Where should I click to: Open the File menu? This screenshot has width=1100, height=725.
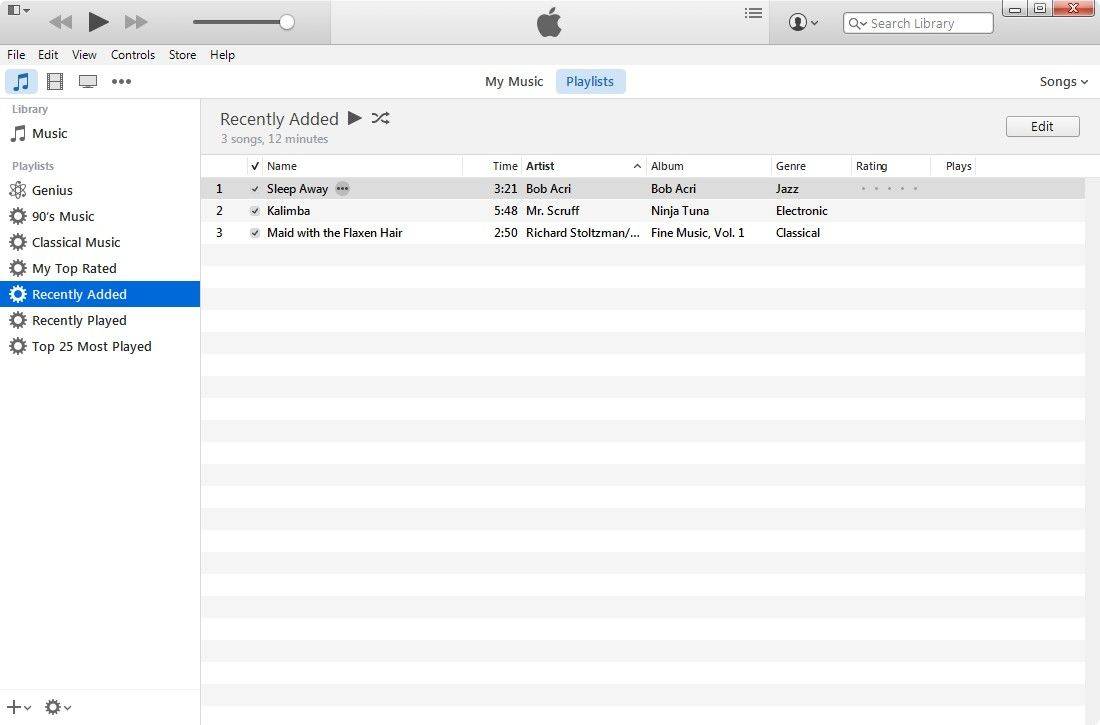[16, 55]
